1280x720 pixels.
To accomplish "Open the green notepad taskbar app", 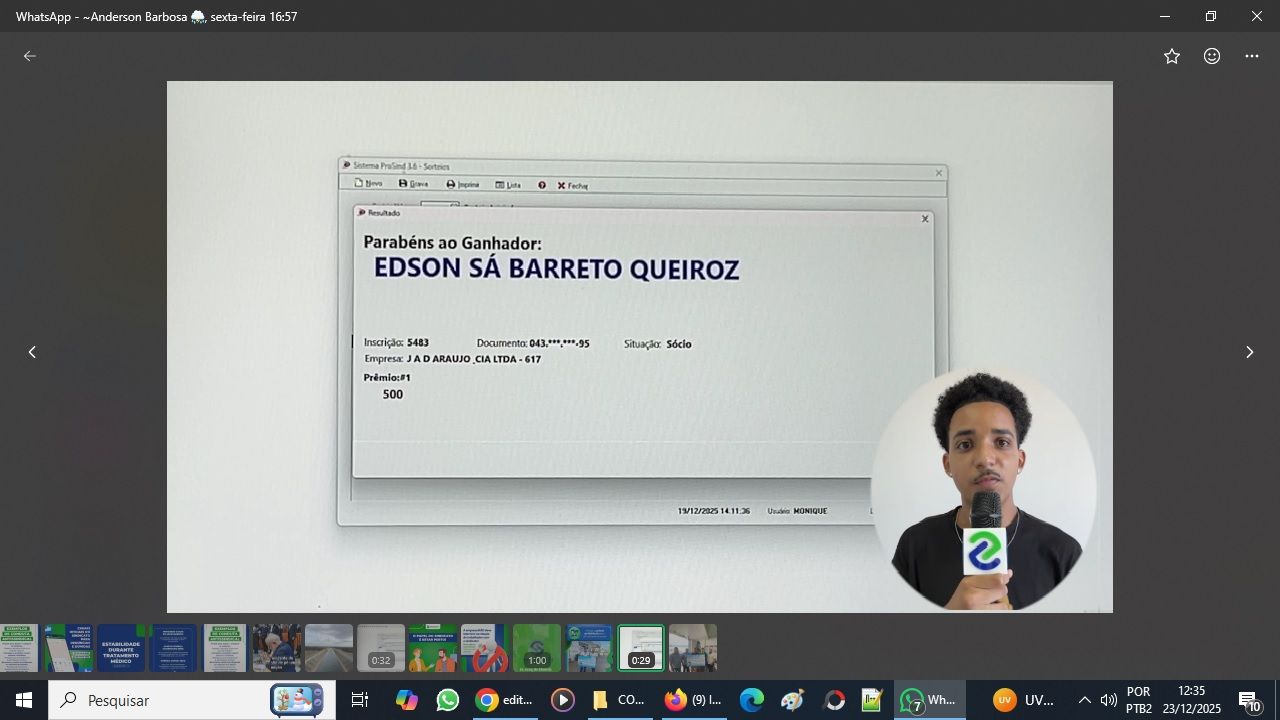I will [872, 700].
